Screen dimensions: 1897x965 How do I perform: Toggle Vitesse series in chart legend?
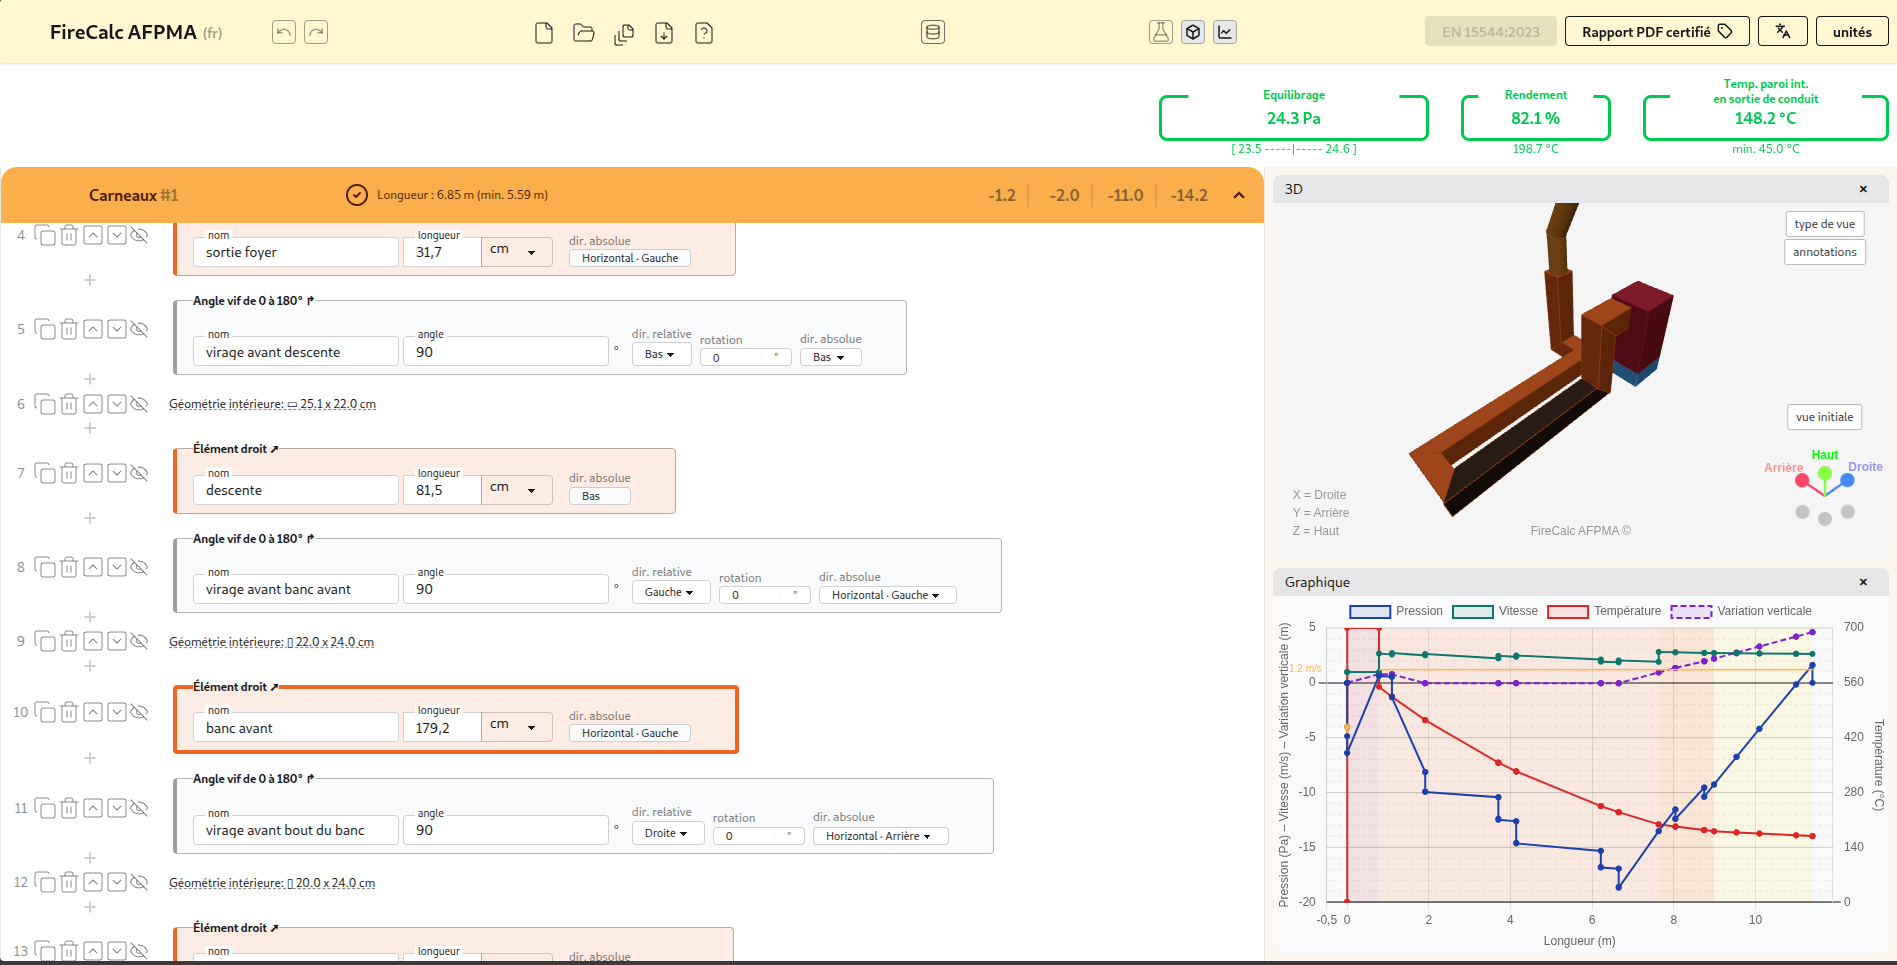coord(1495,611)
